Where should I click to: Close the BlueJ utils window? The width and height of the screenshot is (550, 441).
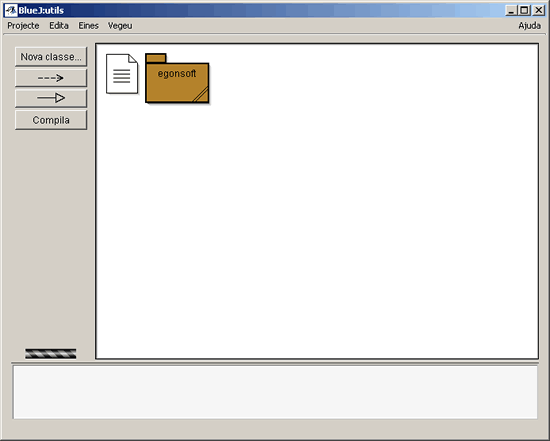pyautogui.click(x=538, y=11)
